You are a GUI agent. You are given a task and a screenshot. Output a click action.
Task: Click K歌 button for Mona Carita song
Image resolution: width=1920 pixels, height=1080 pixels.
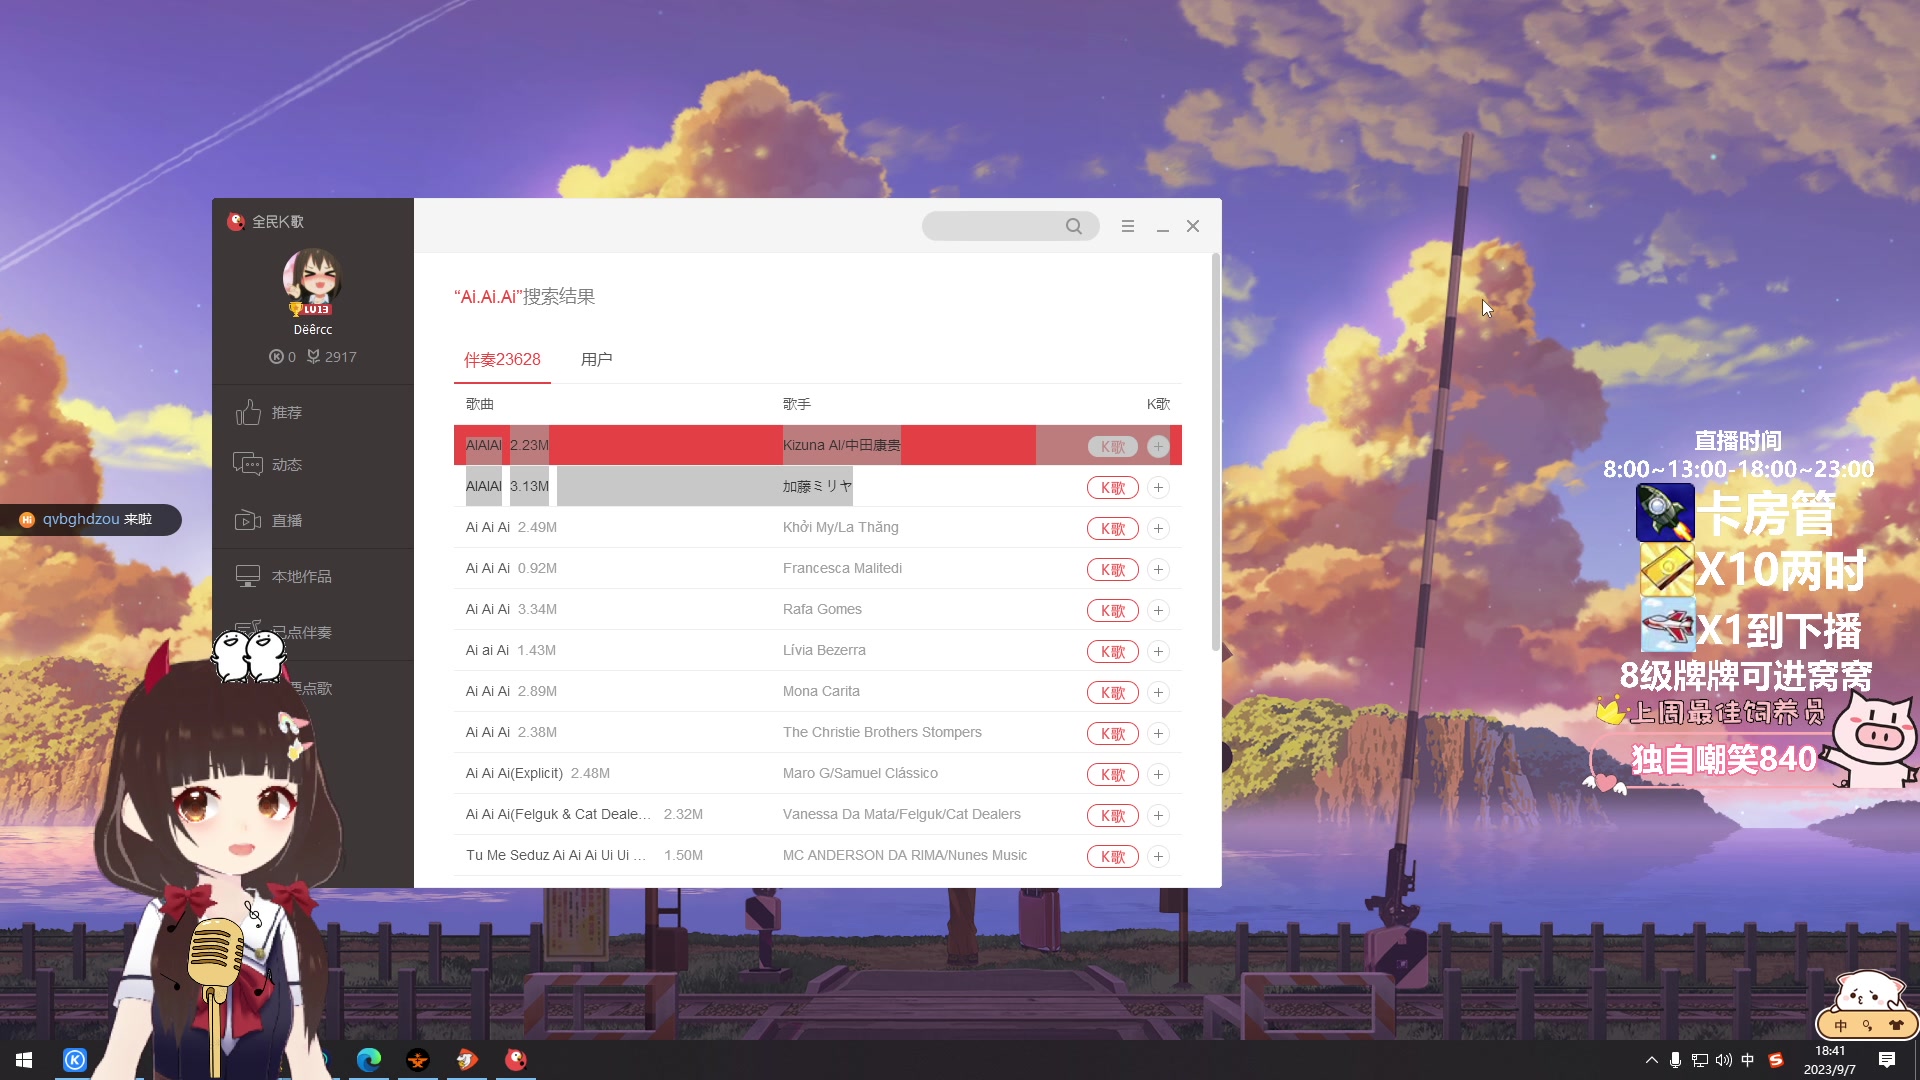(x=1113, y=692)
